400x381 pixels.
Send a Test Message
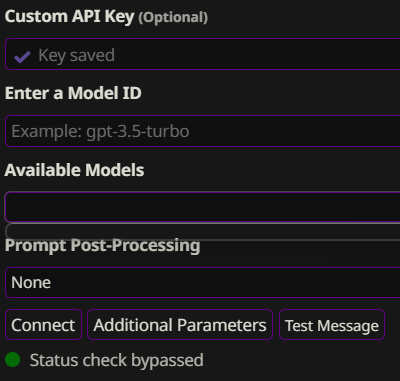[x=332, y=325]
